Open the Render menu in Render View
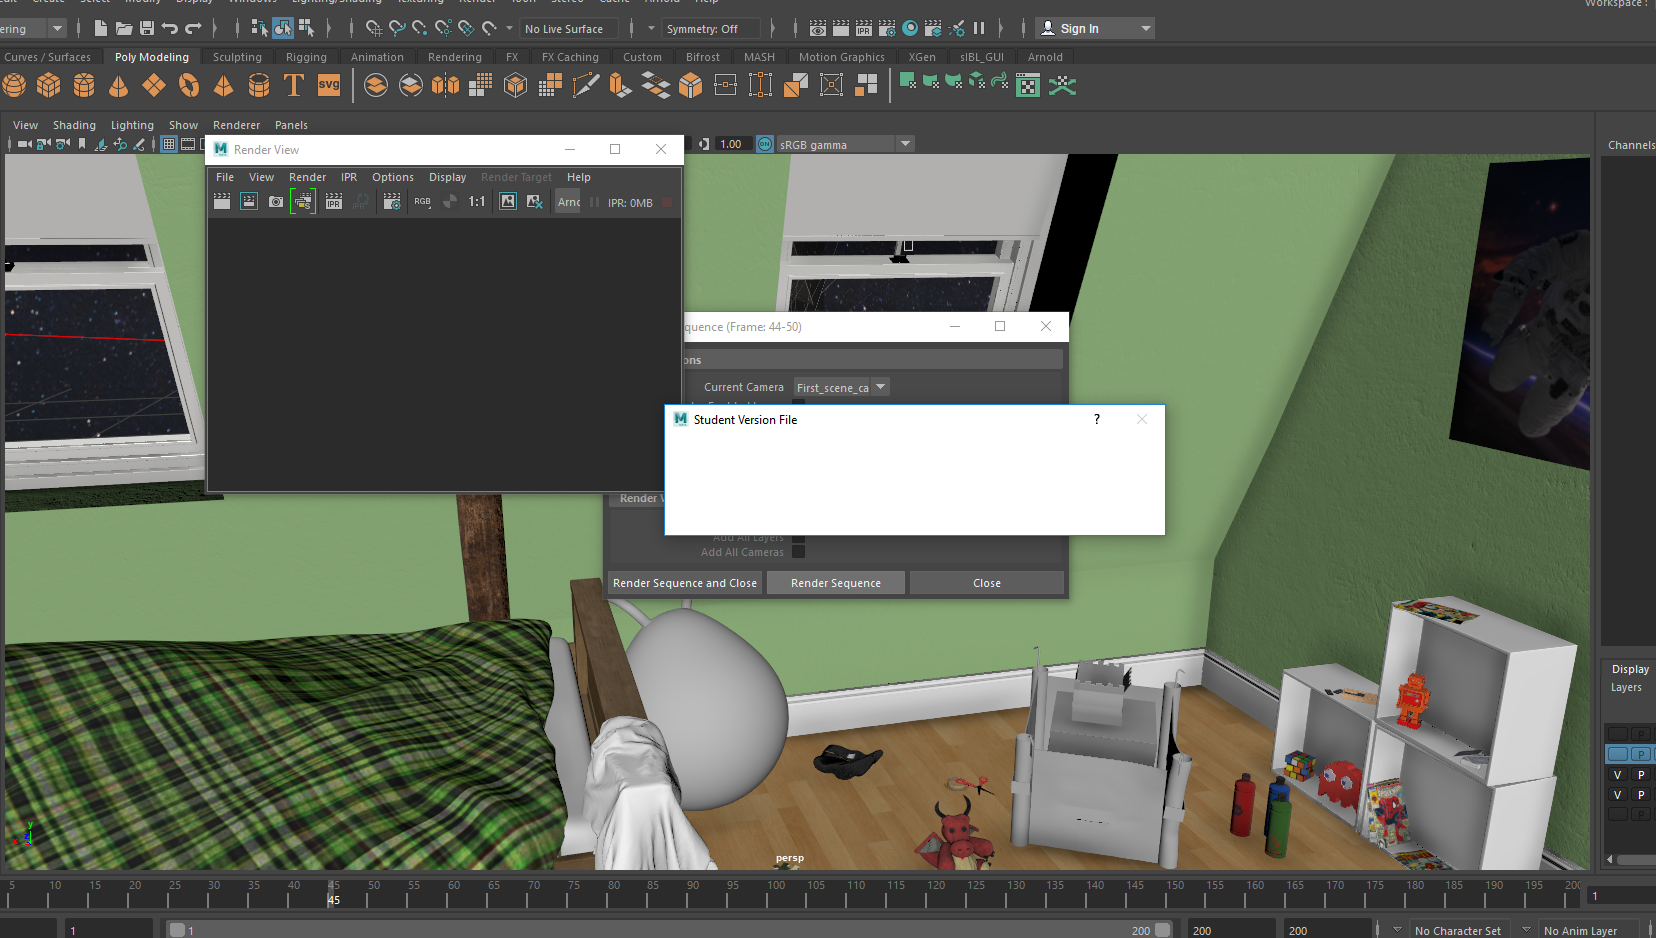The height and width of the screenshot is (938, 1656). tap(307, 177)
